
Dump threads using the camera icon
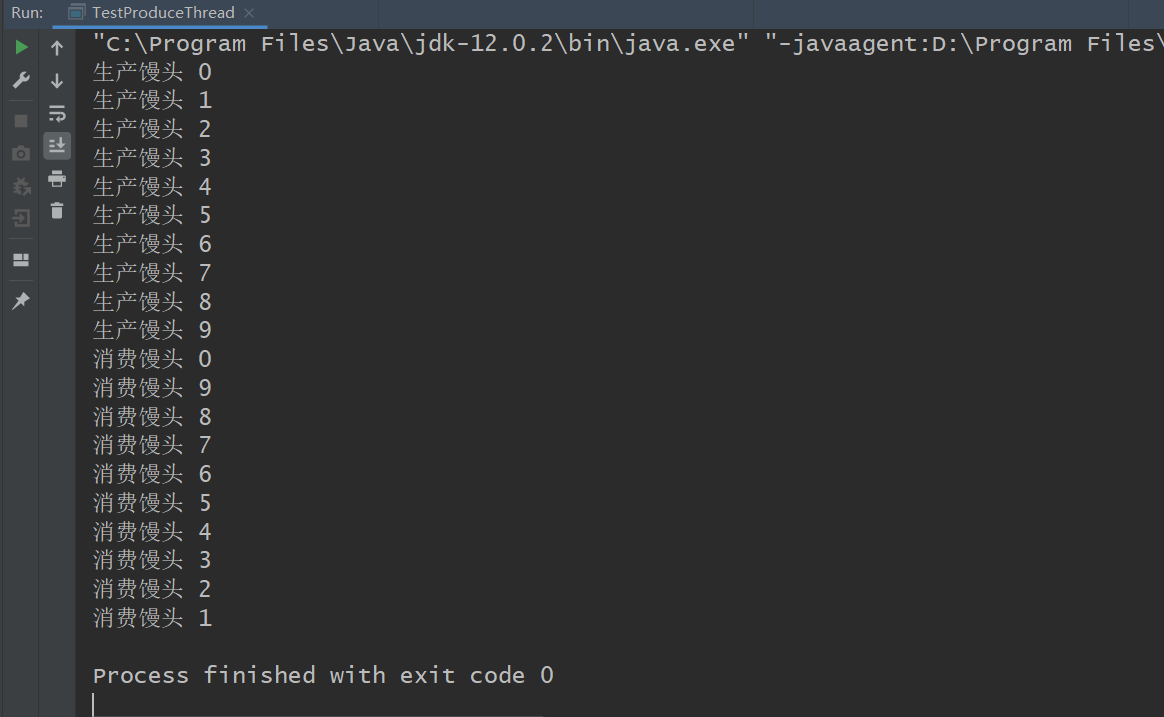[x=21, y=154]
